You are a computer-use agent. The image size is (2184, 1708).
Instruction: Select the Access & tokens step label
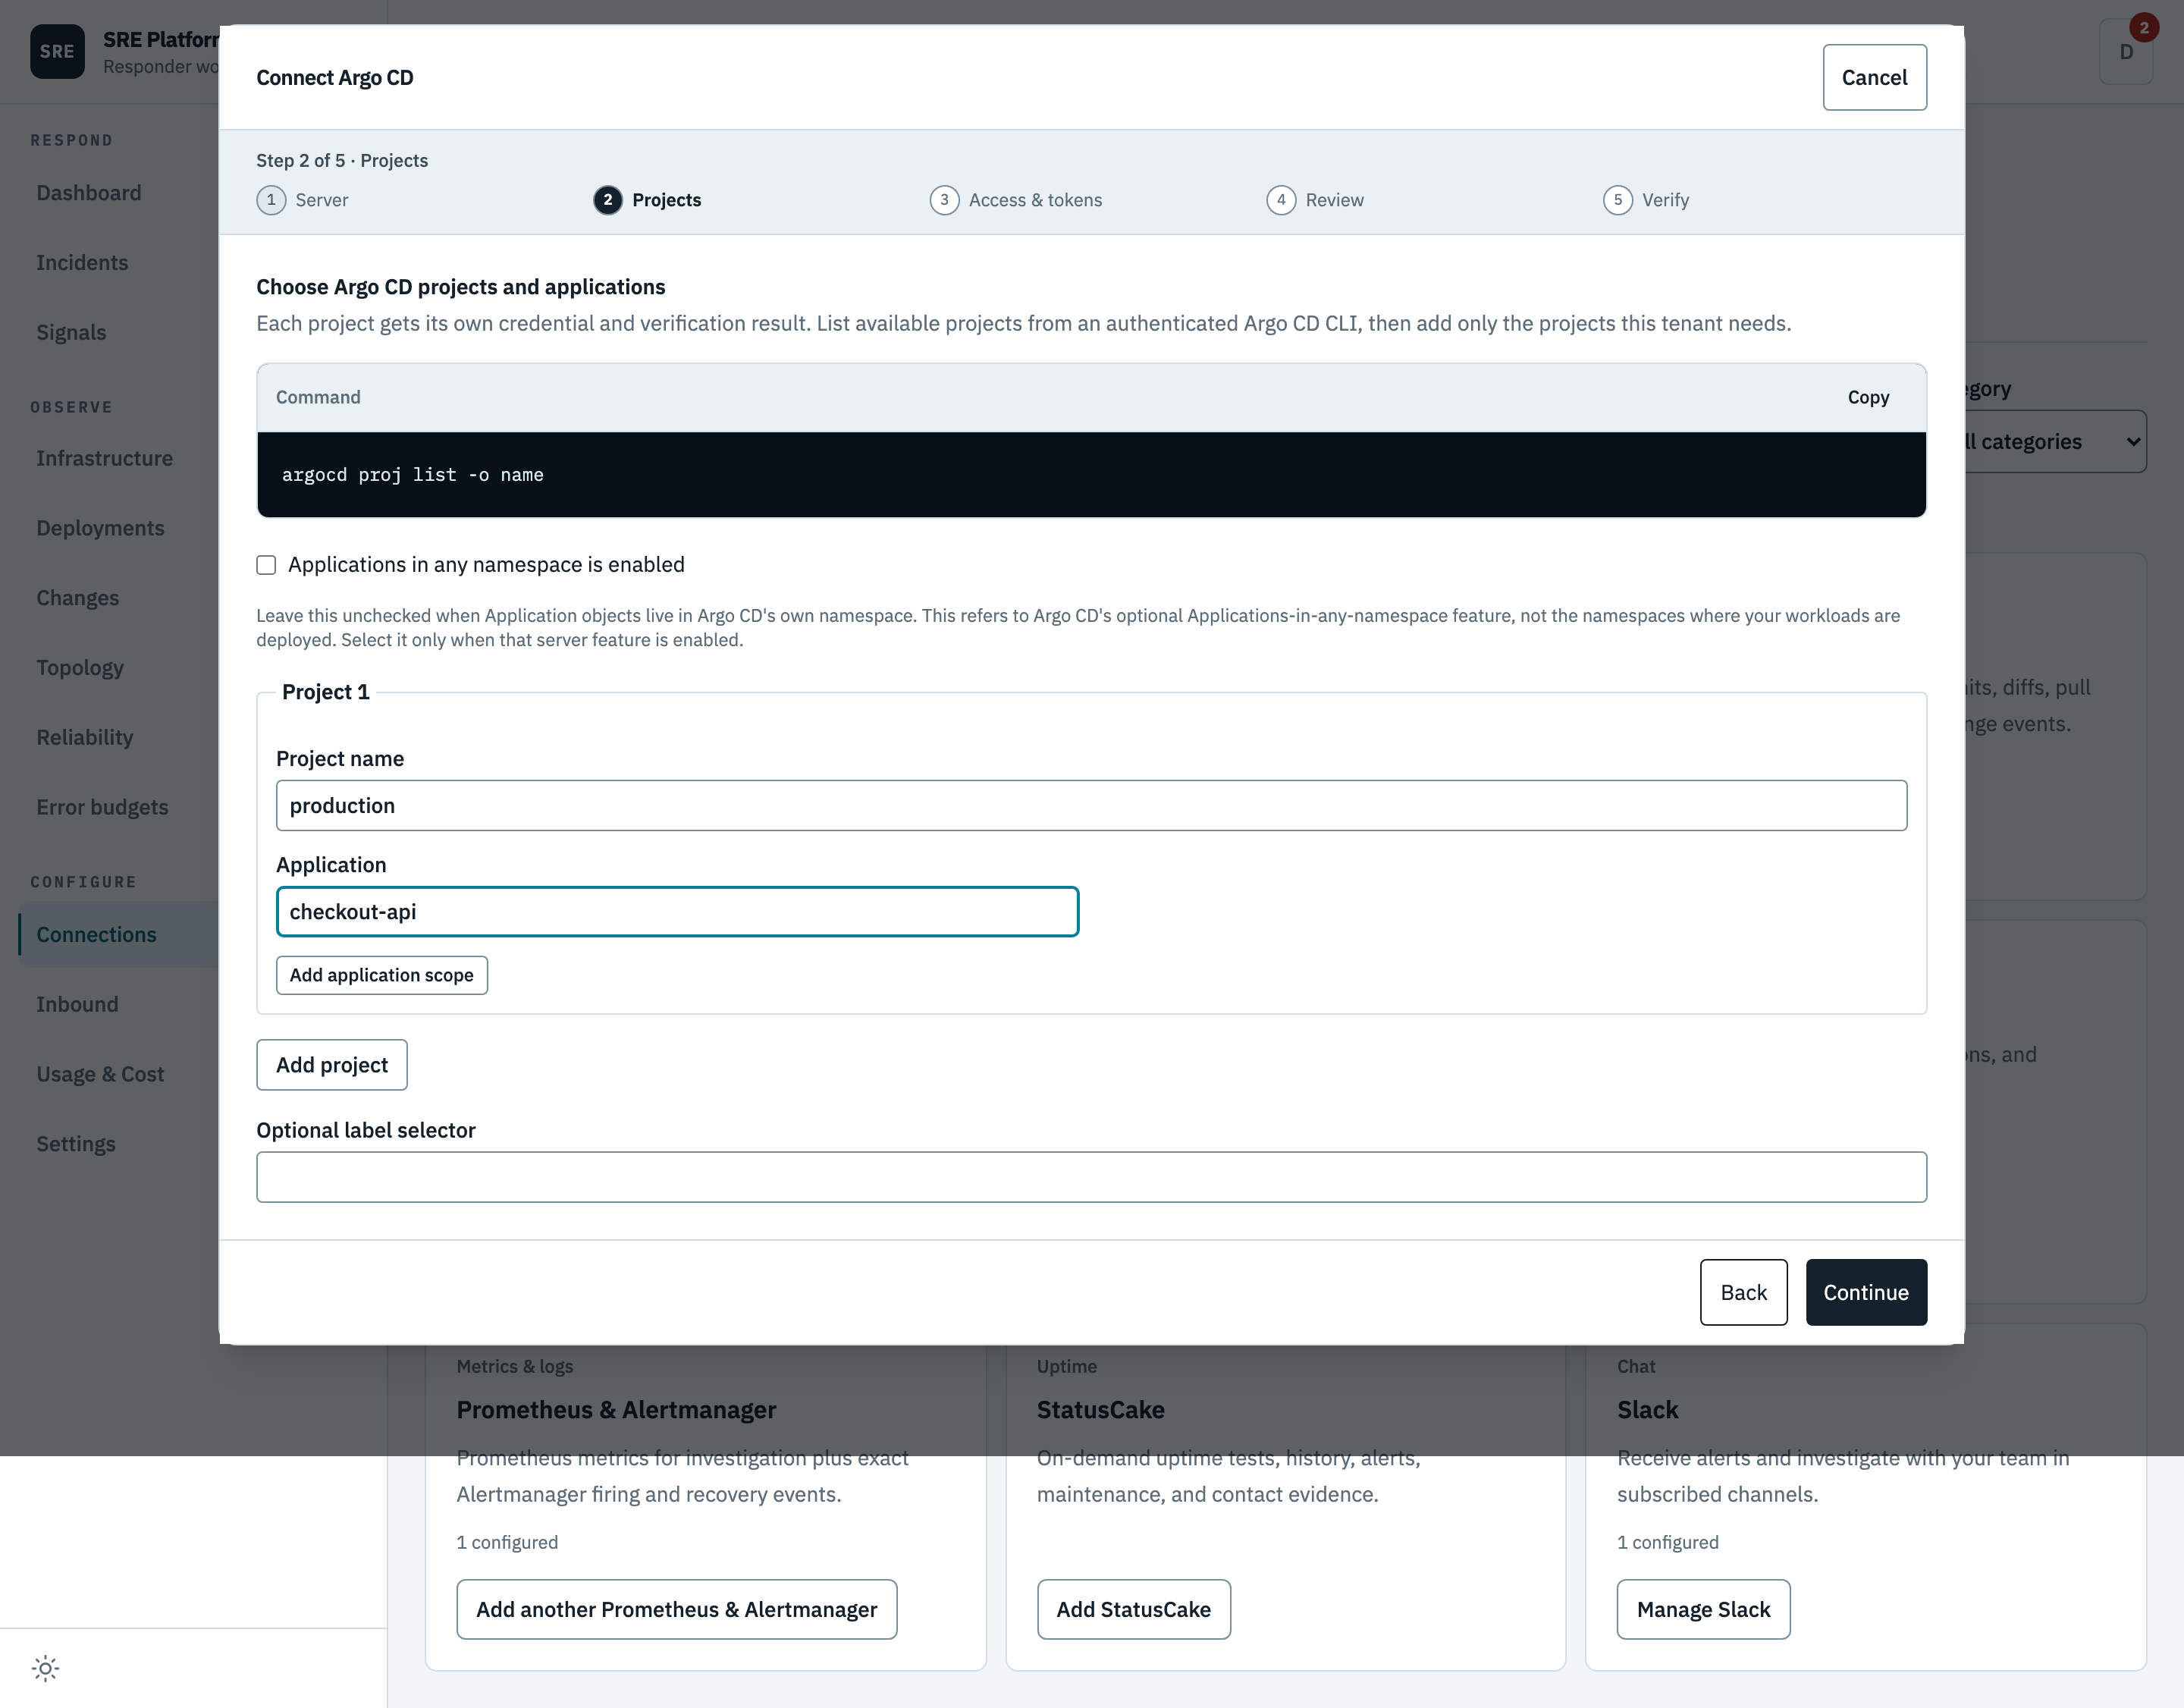(x=1035, y=200)
